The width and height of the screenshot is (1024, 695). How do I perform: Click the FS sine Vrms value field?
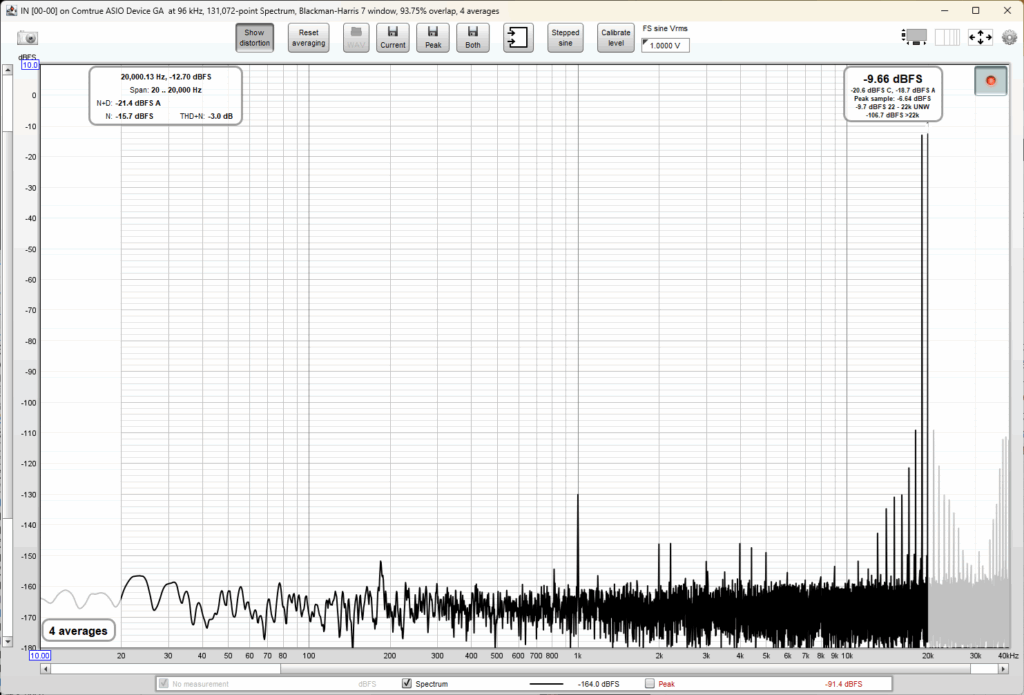pos(665,46)
